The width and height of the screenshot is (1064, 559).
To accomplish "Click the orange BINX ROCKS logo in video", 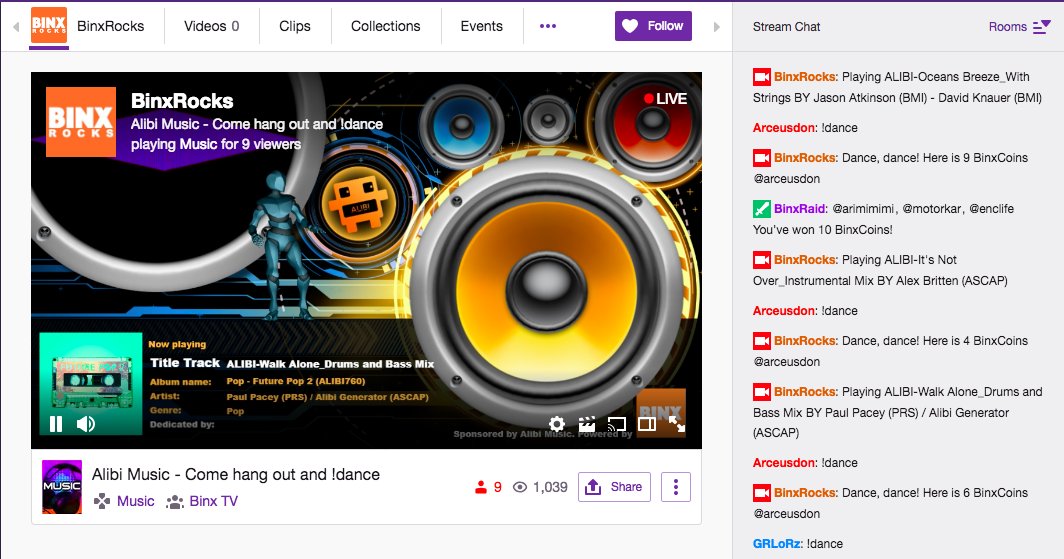I will pyautogui.click(x=81, y=122).
